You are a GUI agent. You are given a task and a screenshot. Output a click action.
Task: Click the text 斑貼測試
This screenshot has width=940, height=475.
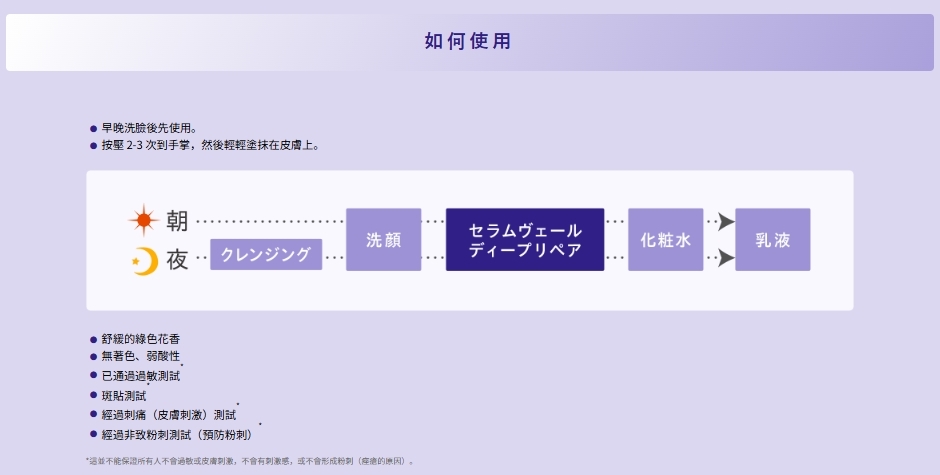click(x=124, y=396)
